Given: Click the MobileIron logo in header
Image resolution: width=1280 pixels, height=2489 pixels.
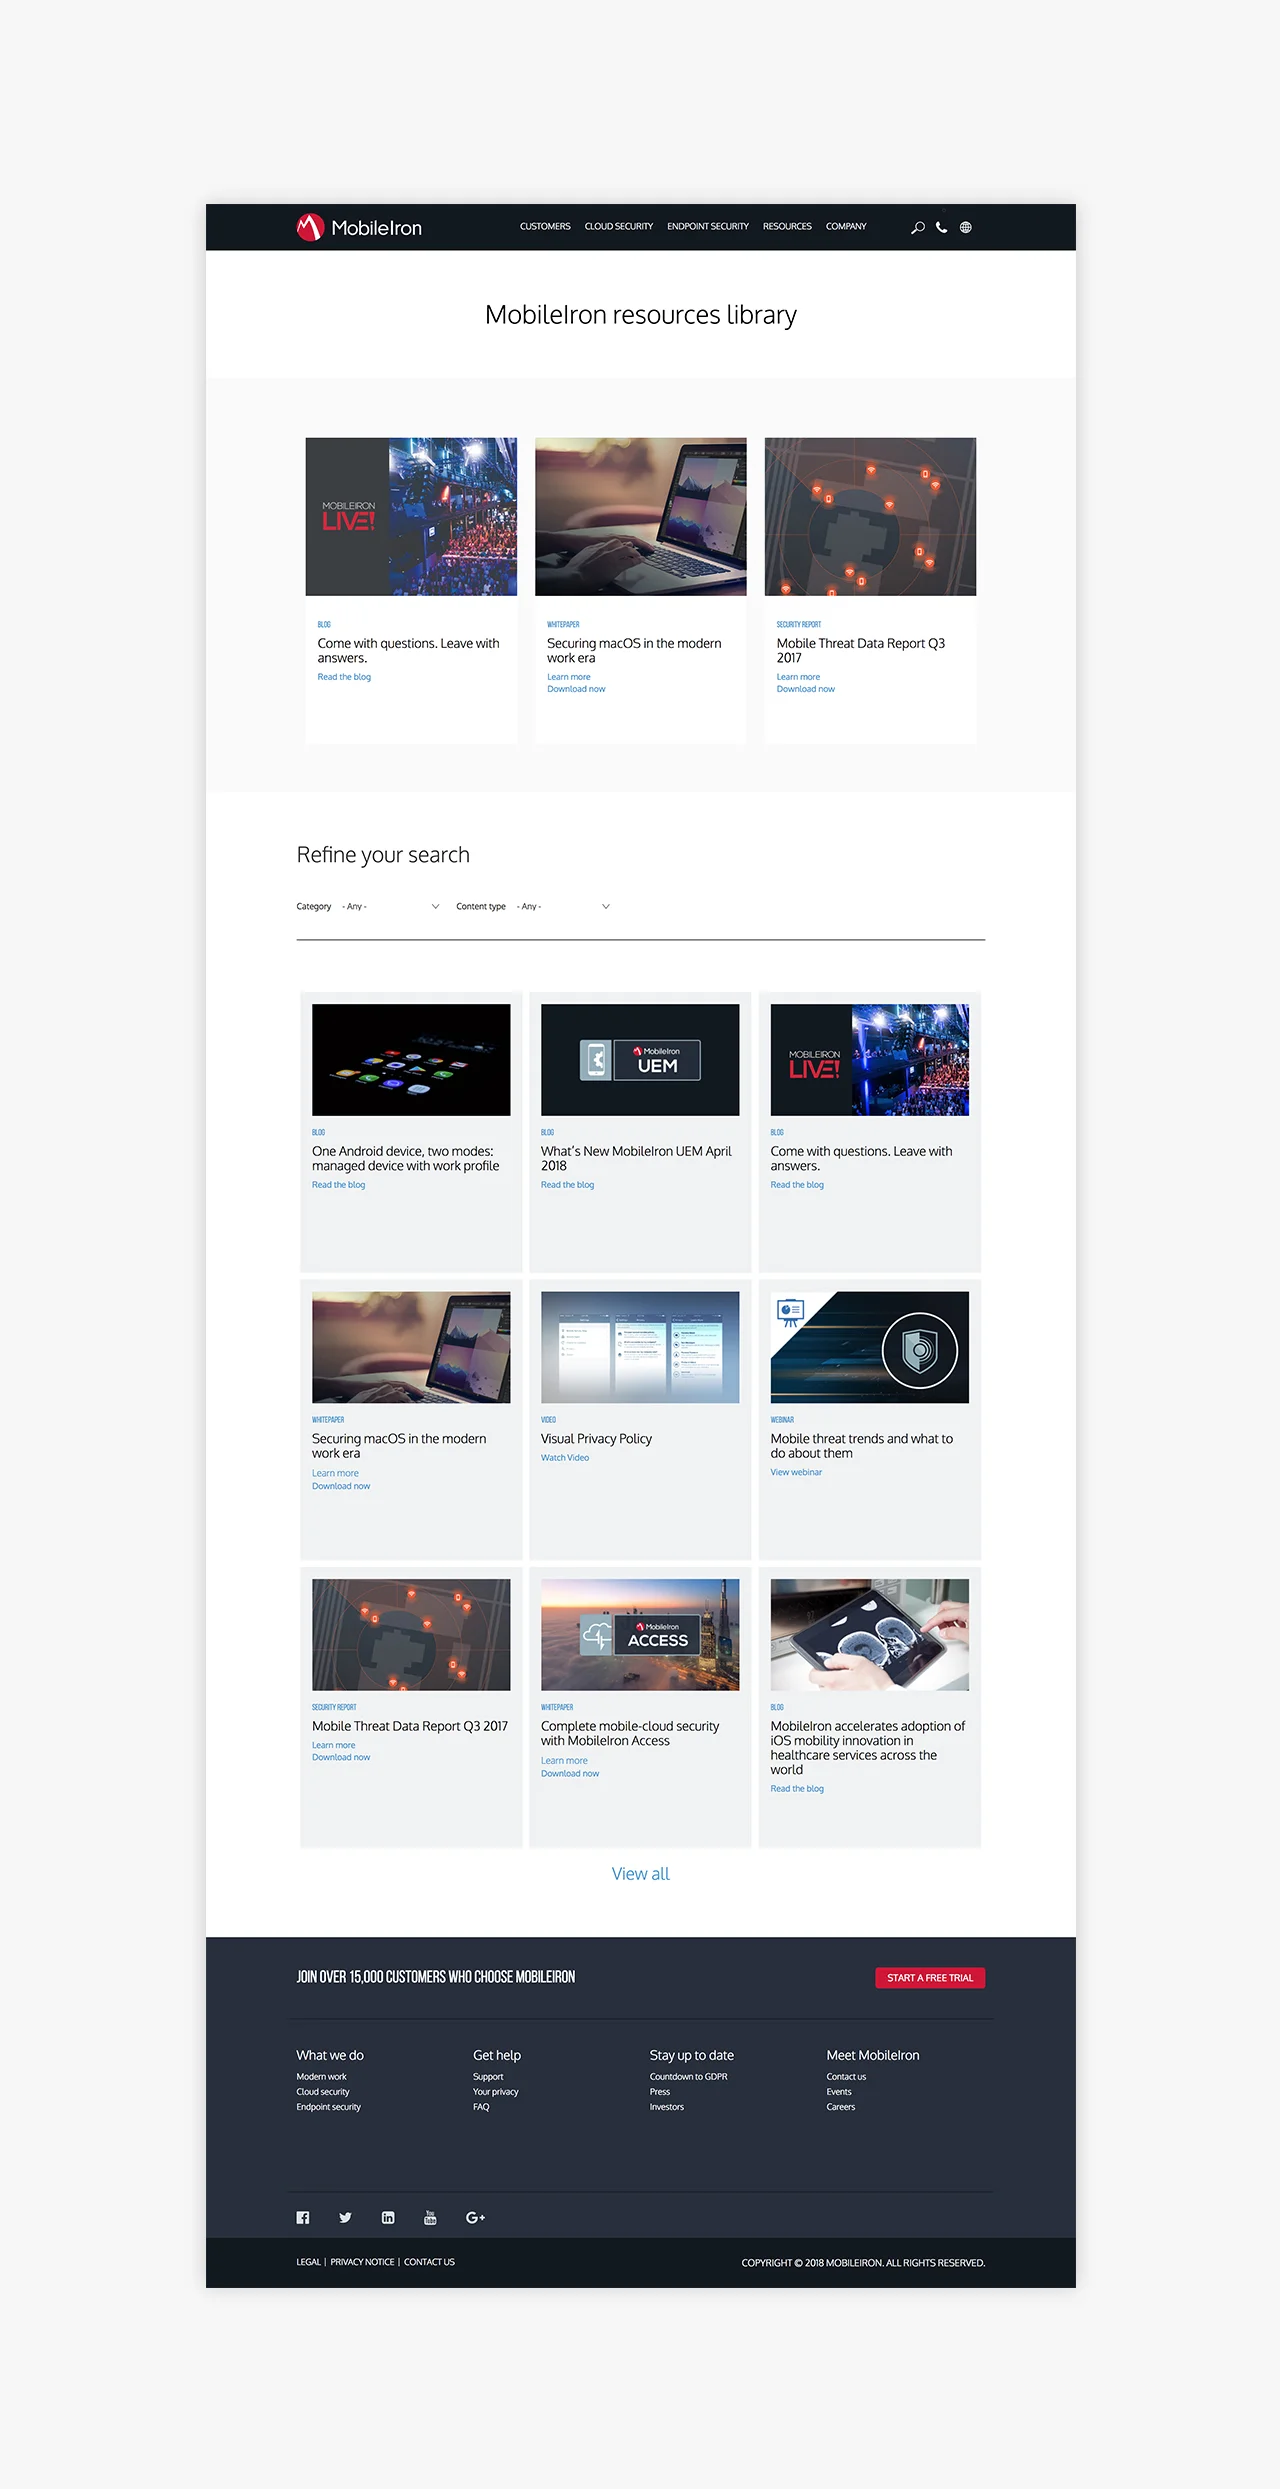Looking at the screenshot, I should point(359,228).
